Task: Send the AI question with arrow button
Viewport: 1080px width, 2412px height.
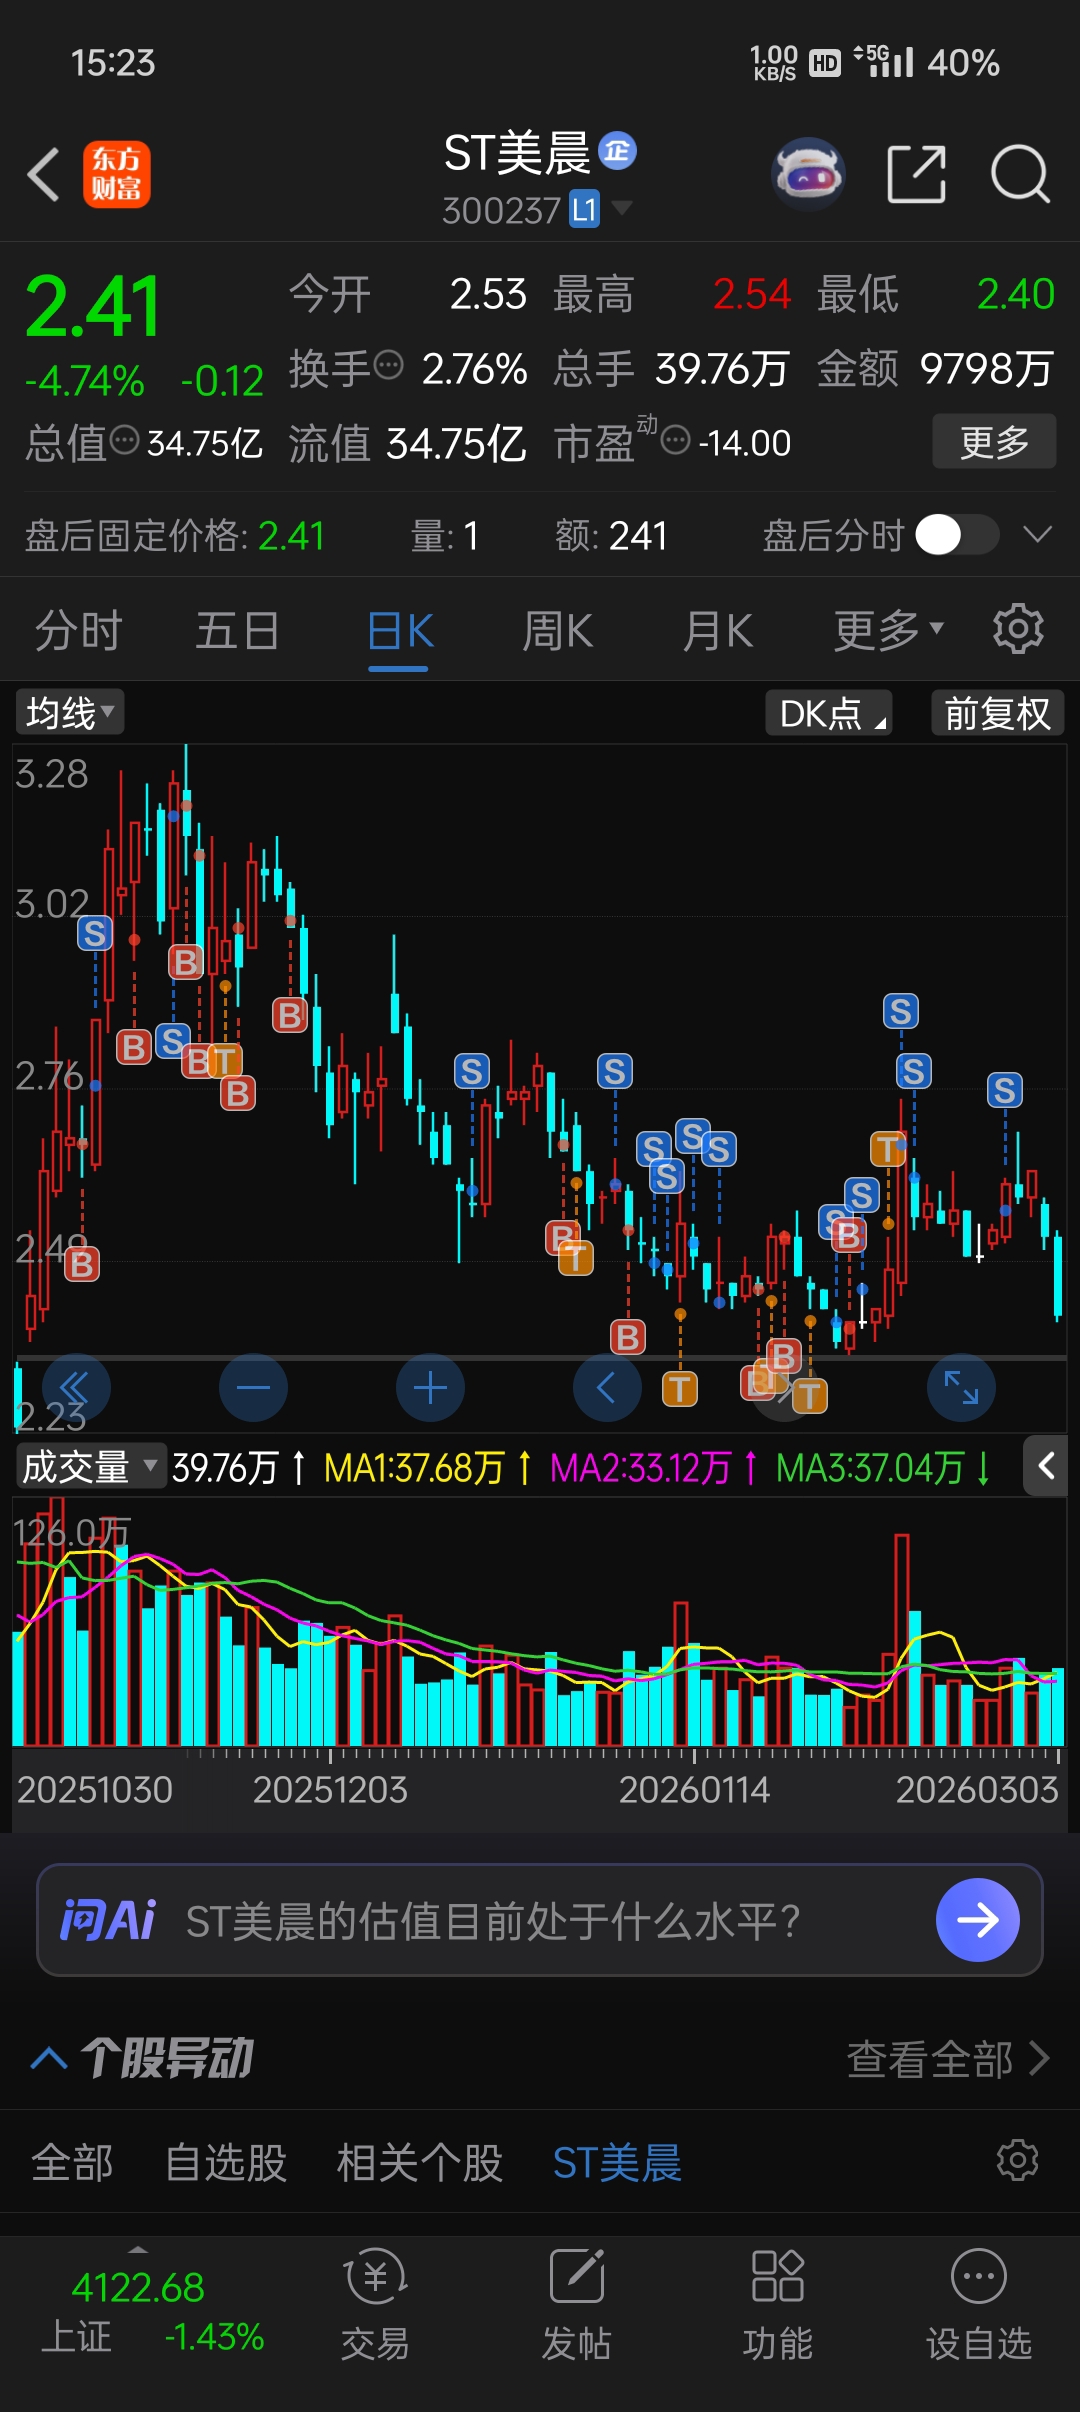Action: [977, 1920]
